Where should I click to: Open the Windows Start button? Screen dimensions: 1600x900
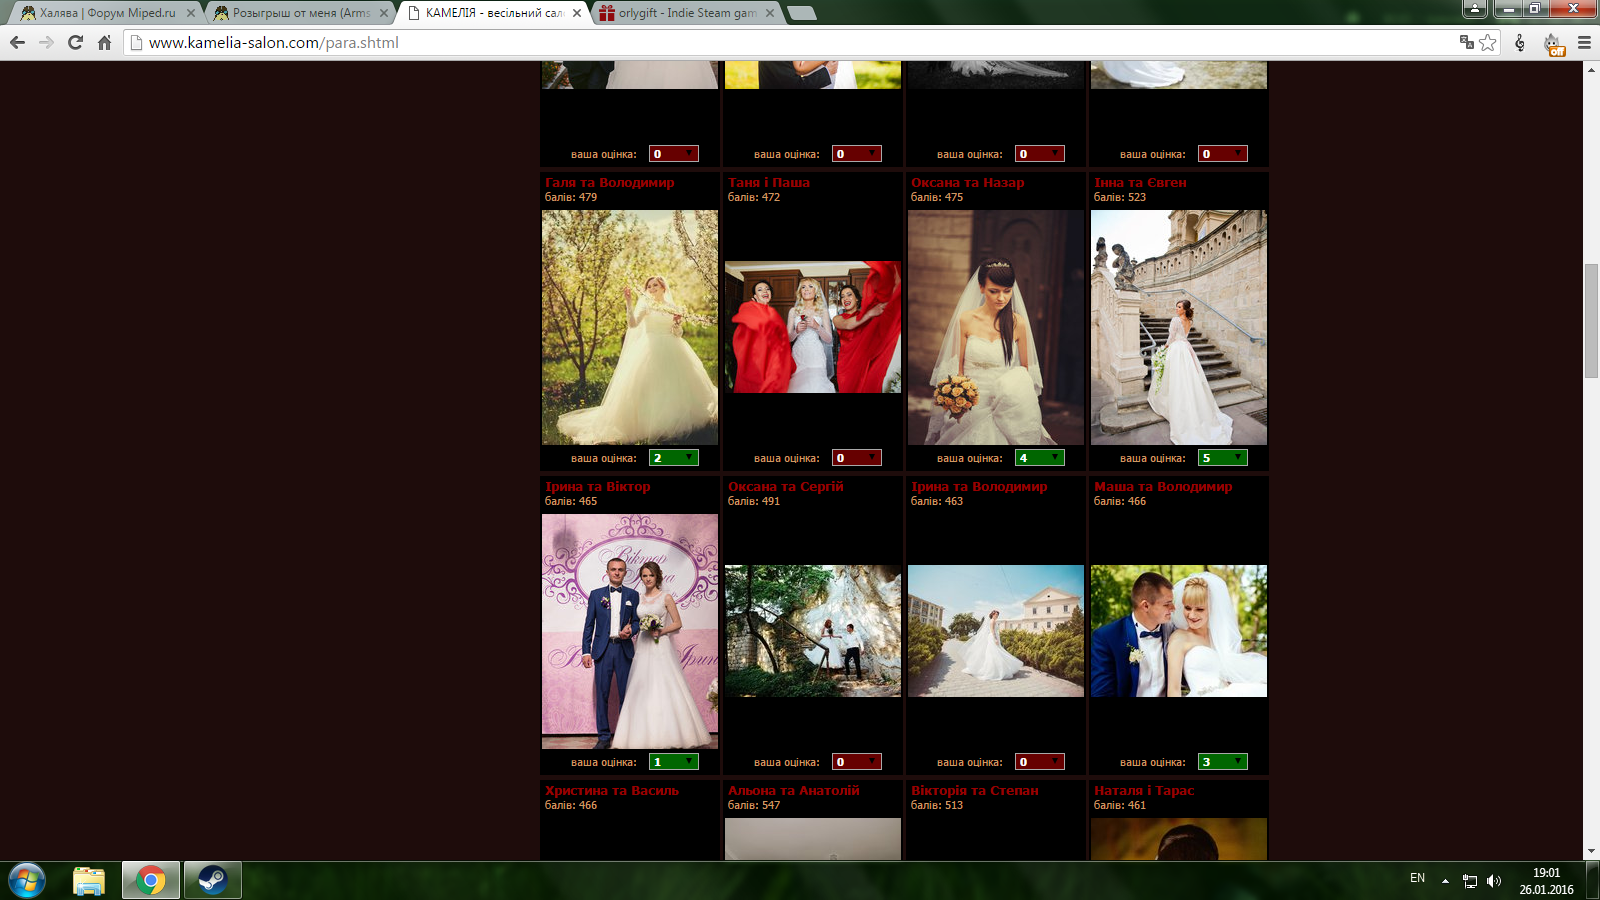click(x=27, y=880)
